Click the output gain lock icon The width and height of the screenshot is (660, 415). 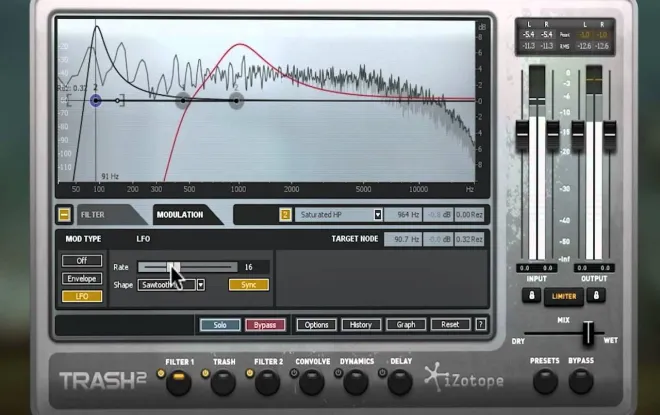596,295
